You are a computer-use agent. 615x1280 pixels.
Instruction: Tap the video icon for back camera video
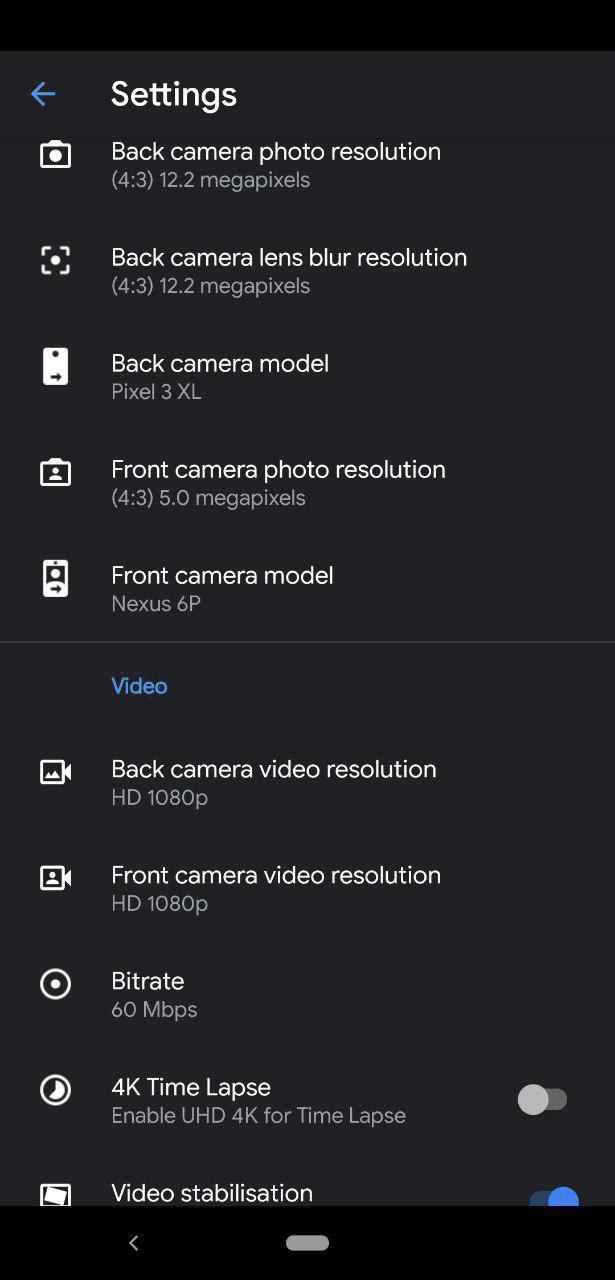point(55,772)
